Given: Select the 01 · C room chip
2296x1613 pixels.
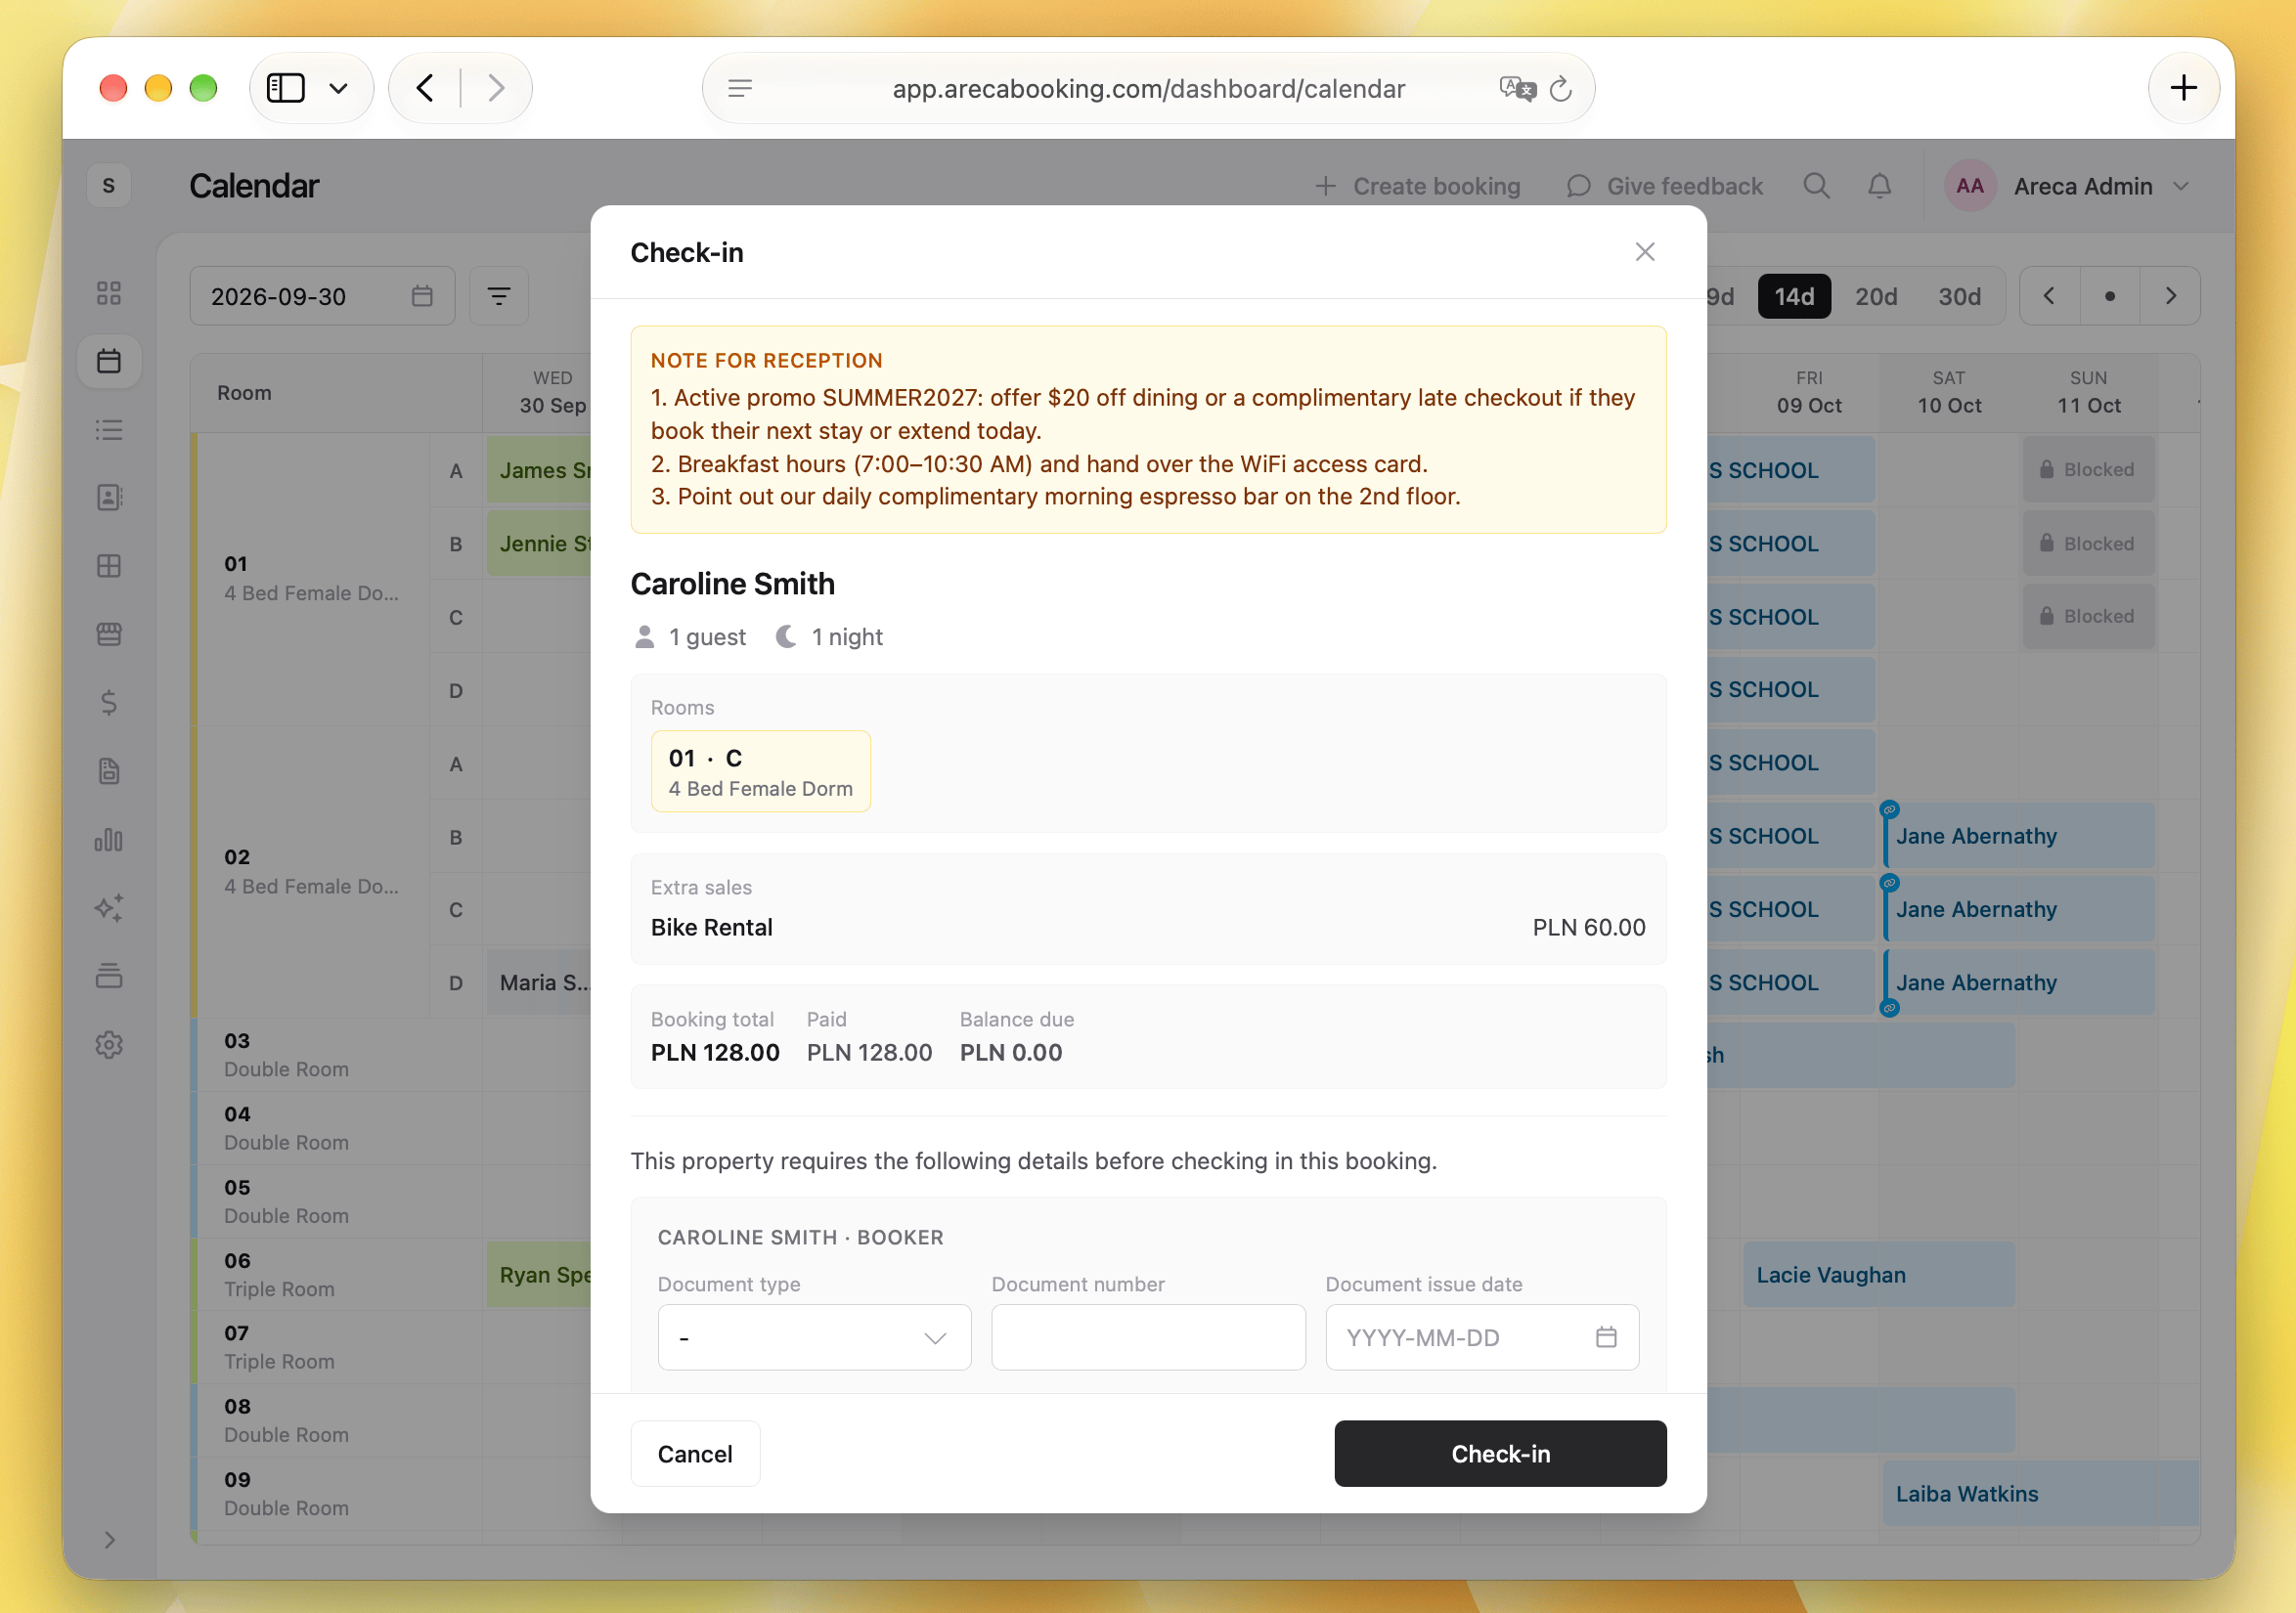Looking at the screenshot, I should coord(760,771).
